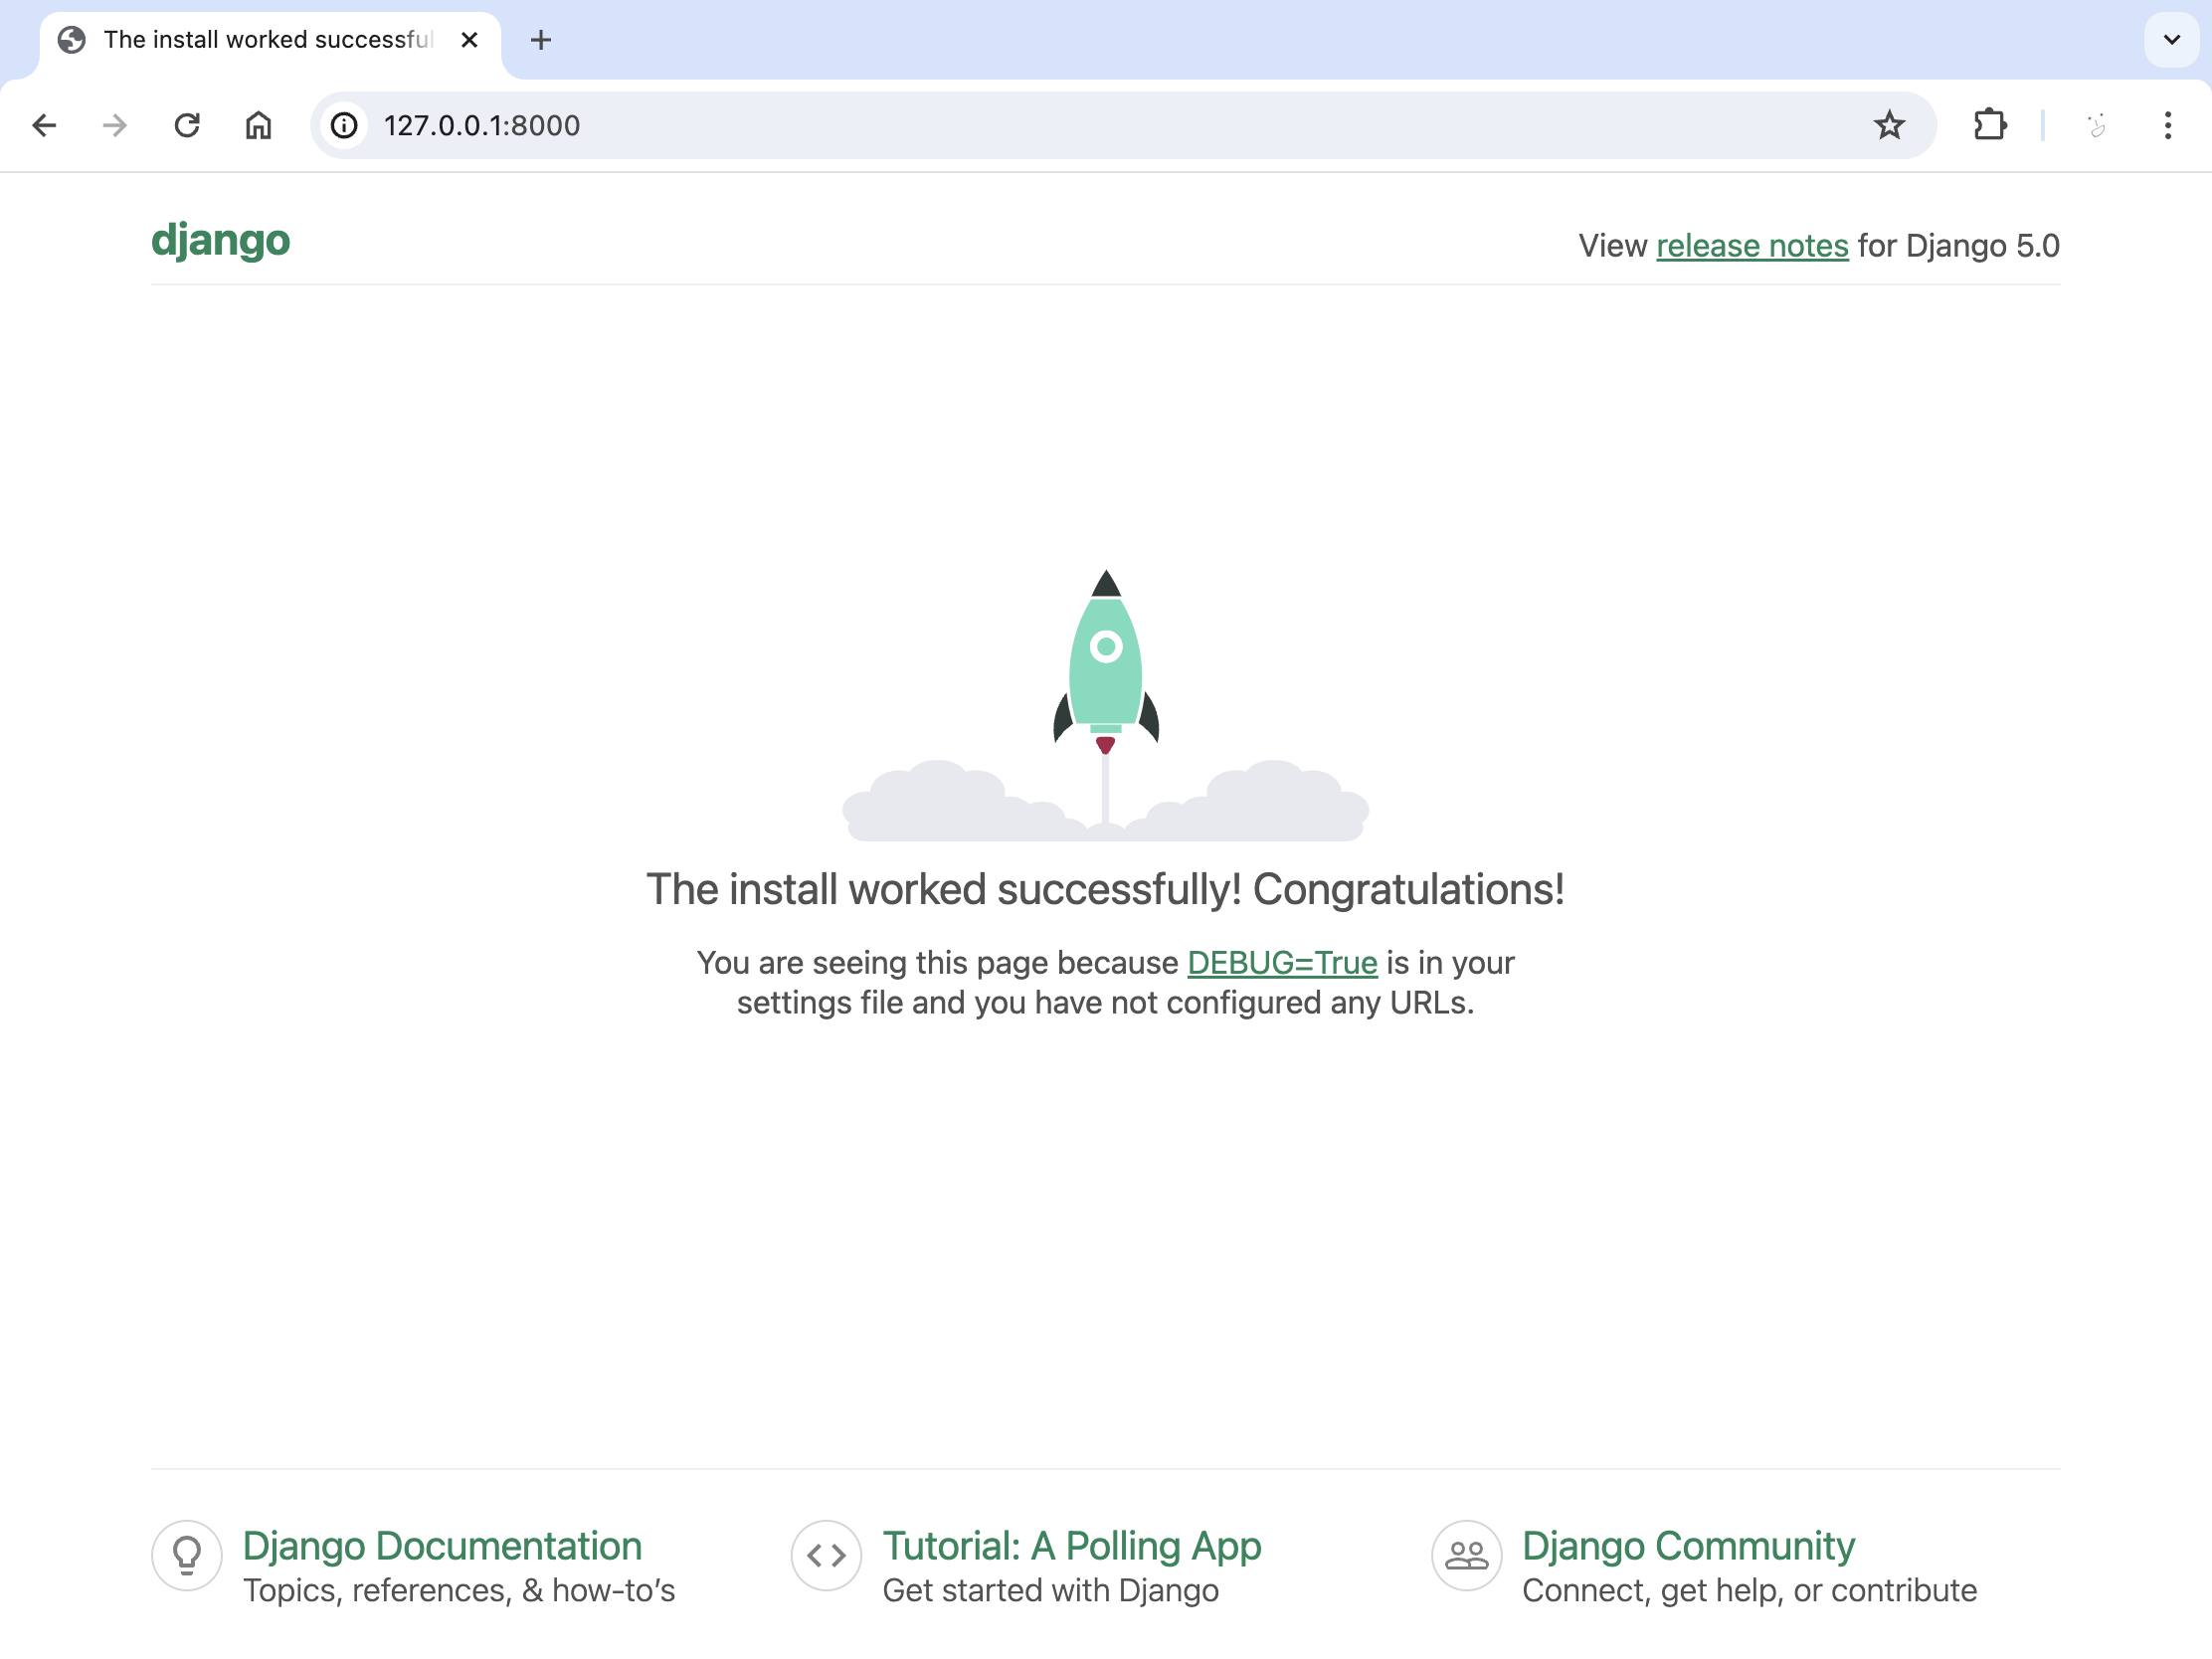Open Chrome's three-dot menu
This screenshot has width=2212, height=1659.
(x=2168, y=125)
